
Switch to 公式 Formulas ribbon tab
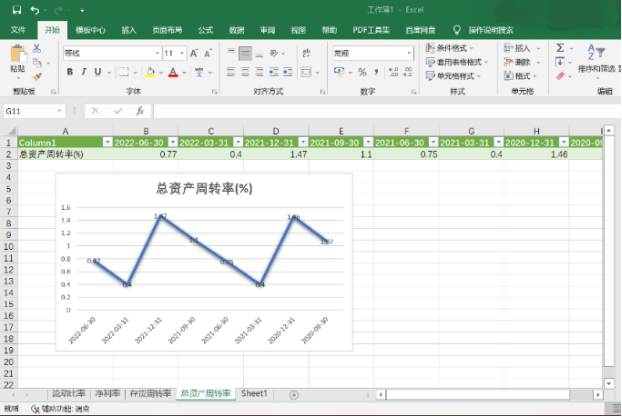pyautogui.click(x=205, y=30)
